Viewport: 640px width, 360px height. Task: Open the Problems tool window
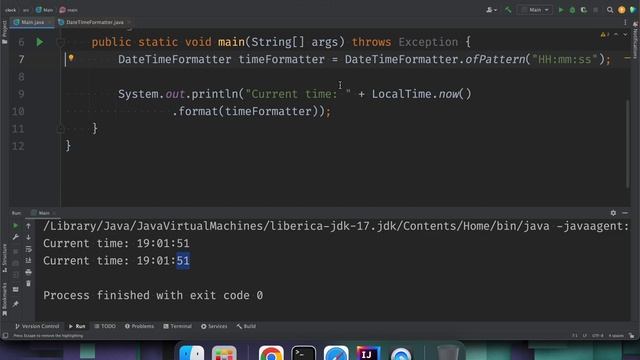(x=140, y=326)
